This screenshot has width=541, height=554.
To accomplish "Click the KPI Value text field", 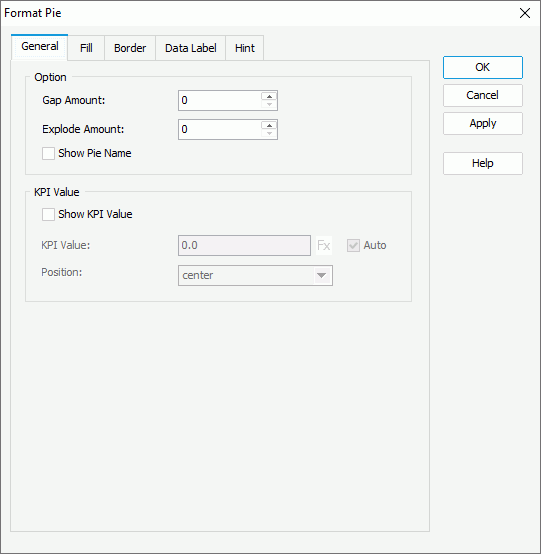I will click(245, 246).
